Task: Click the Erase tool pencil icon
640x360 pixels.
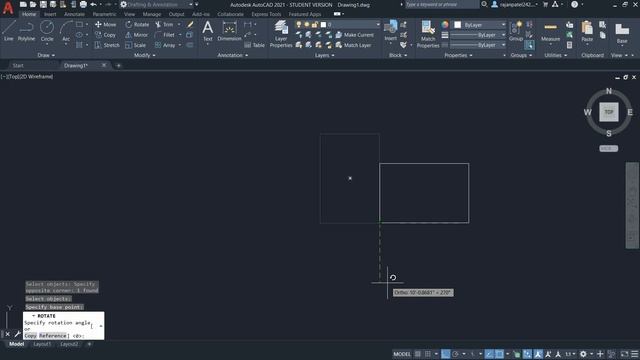Action: point(190,24)
